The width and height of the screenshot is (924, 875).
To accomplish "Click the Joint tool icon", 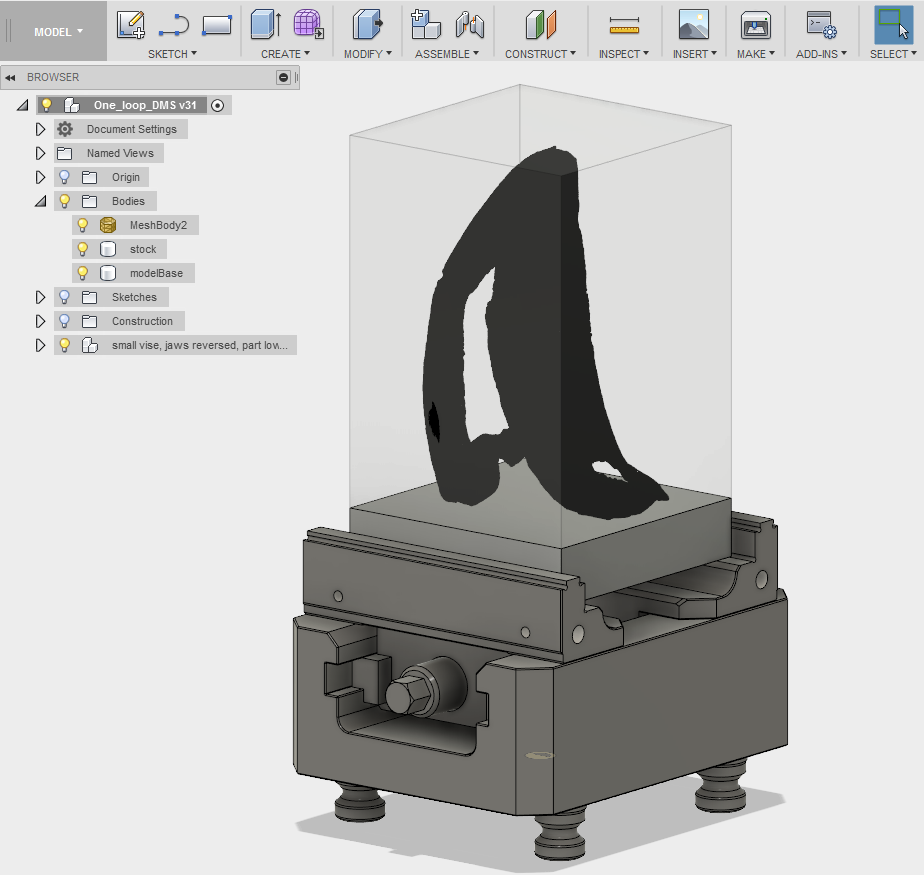I will tap(470, 25).
